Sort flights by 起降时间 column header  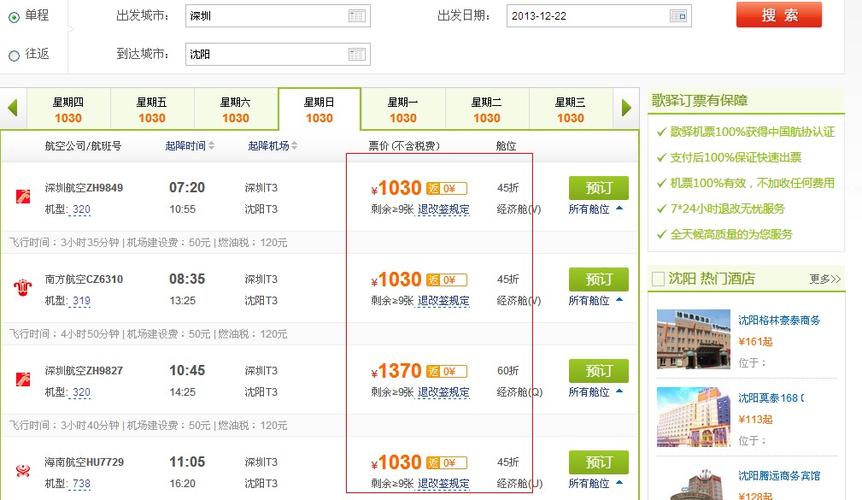pyautogui.click(x=190, y=146)
